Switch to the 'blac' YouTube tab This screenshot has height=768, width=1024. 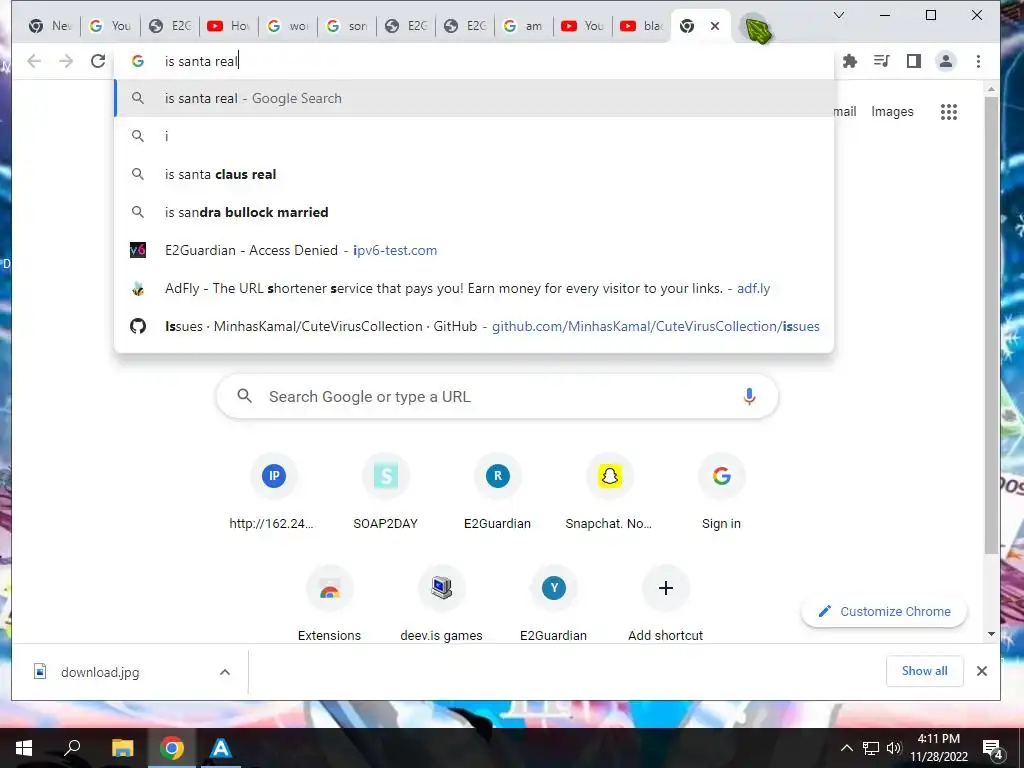coord(641,26)
